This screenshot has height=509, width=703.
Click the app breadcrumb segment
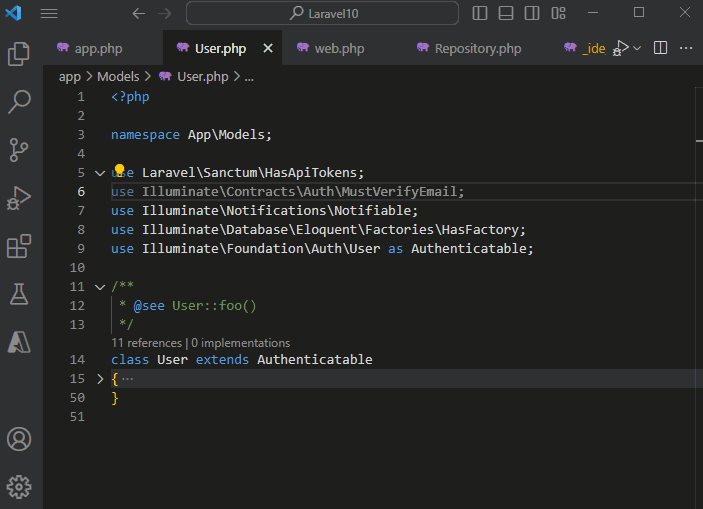[x=69, y=77]
